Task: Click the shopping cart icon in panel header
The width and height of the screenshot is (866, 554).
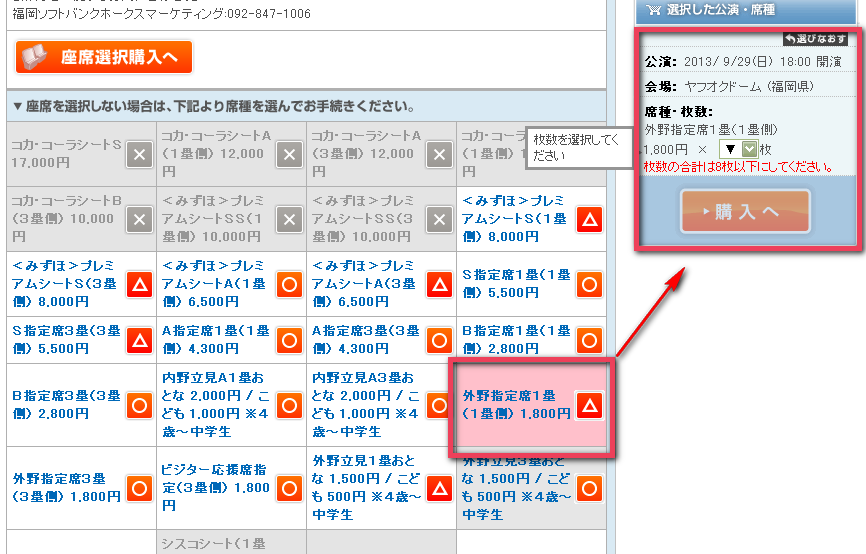Action: [653, 9]
